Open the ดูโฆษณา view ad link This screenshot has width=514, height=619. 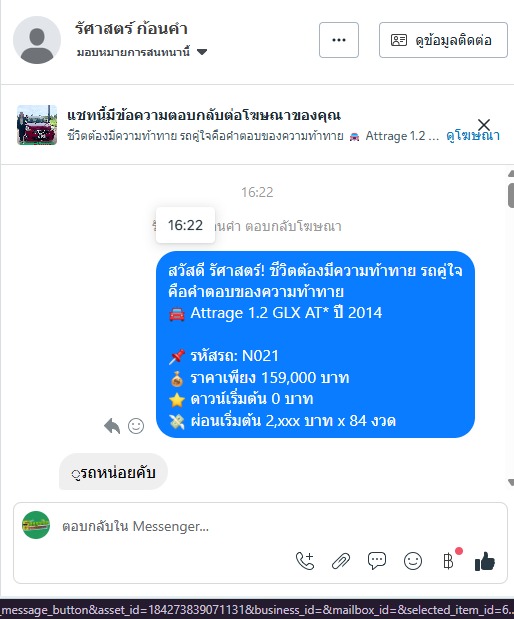[473, 136]
